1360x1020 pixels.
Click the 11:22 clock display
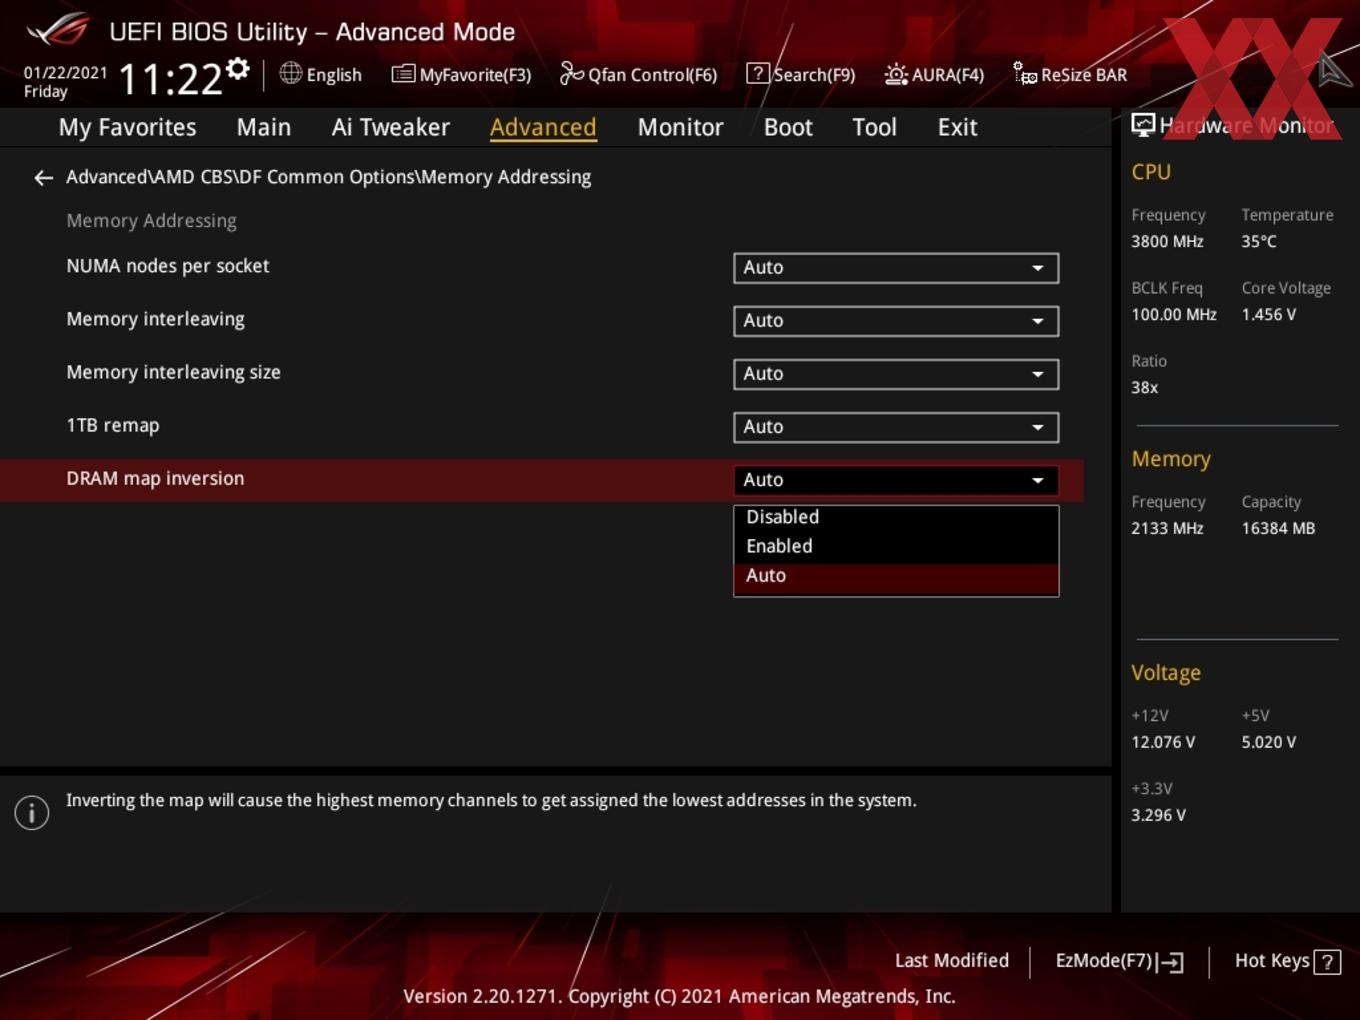pos(170,79)
